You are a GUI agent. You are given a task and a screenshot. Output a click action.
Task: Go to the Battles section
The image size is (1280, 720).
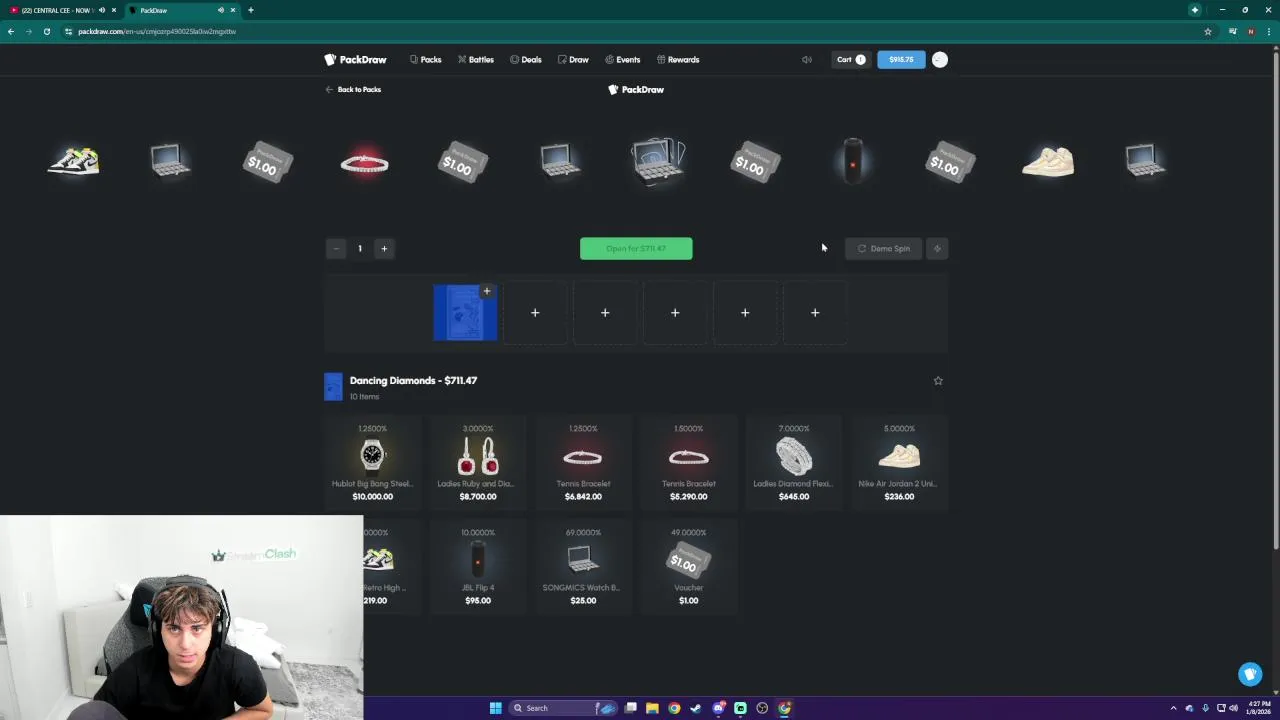tap(476, 60)
